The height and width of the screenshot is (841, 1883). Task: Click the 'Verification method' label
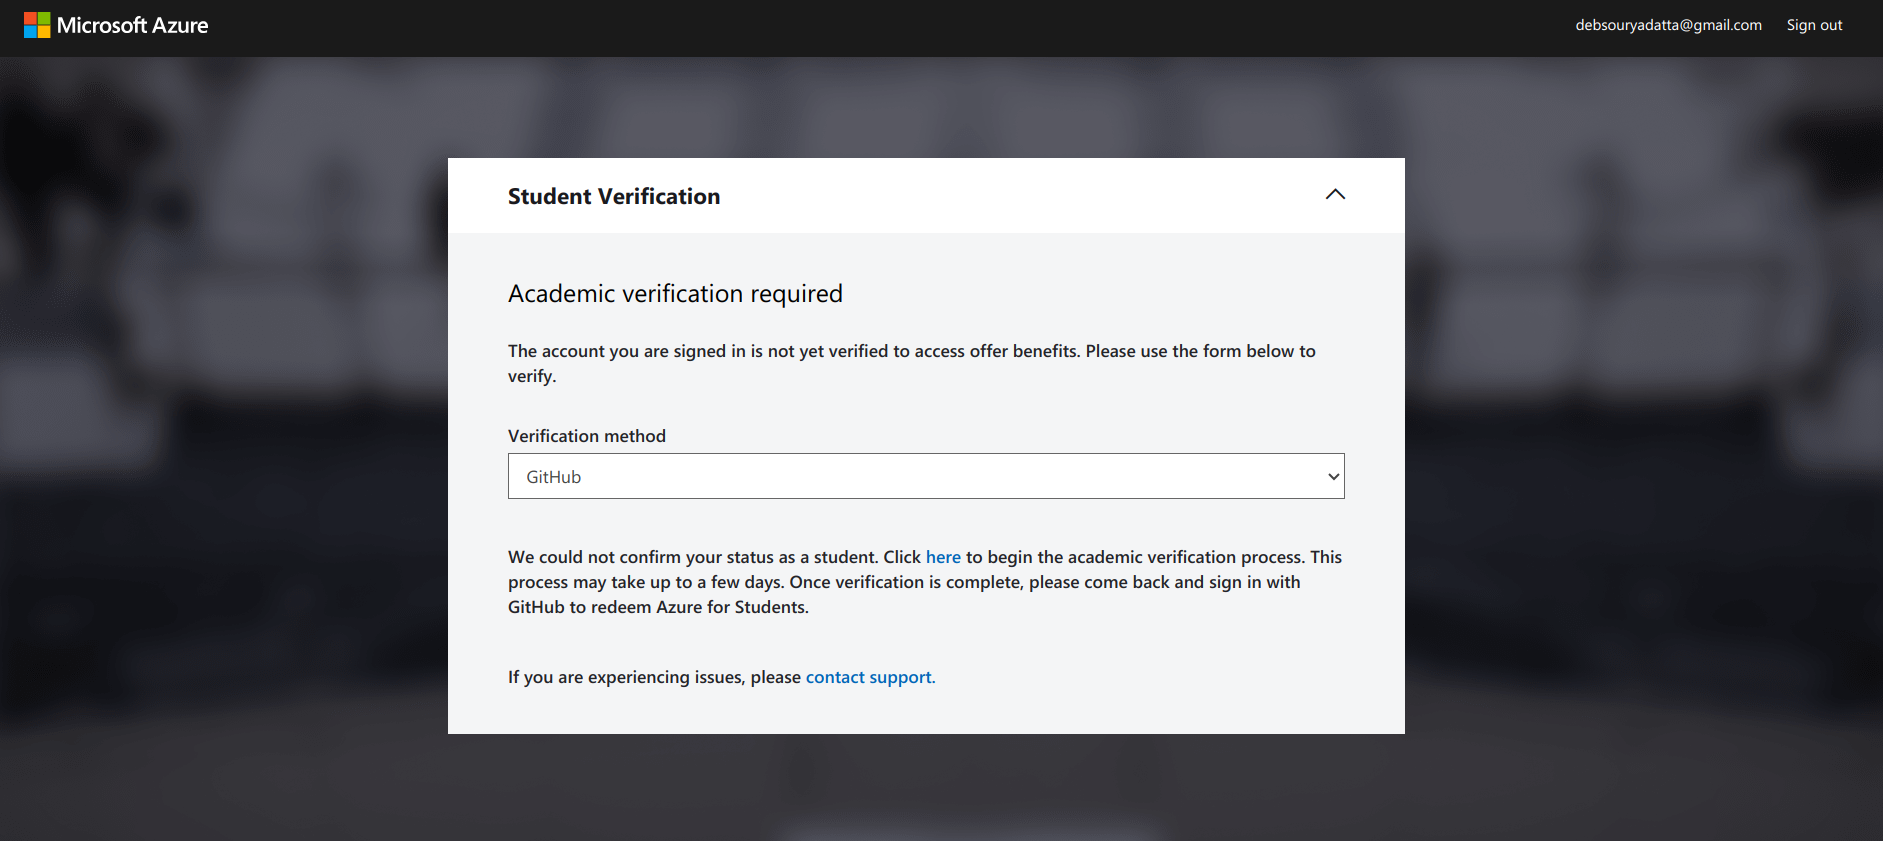pyautogui.click(x=587, y=436)
